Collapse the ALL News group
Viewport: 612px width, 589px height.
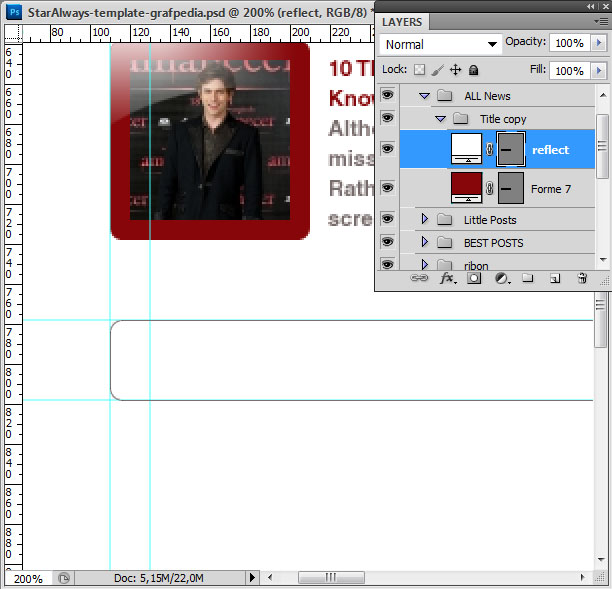point(424,96)
